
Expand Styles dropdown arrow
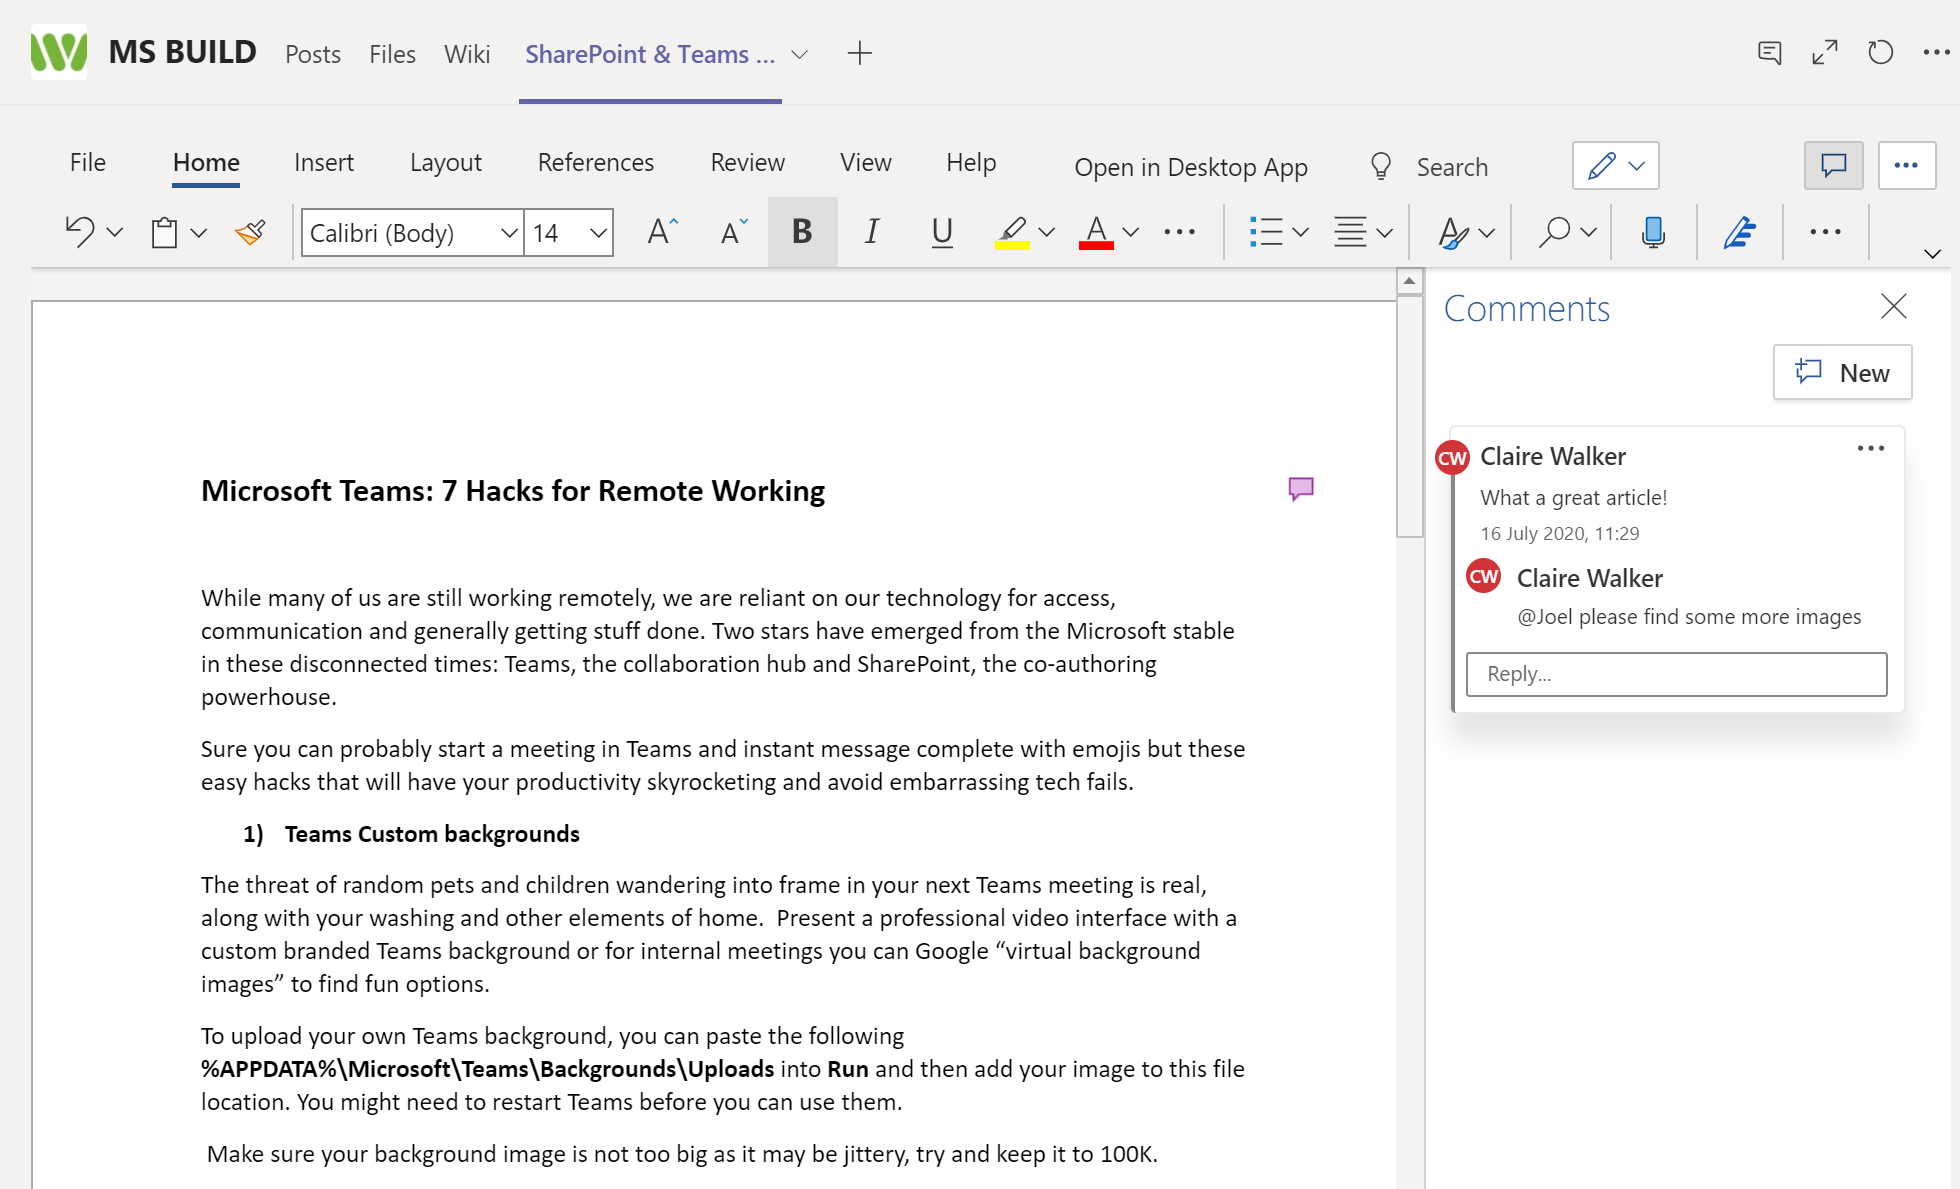click(1486, 232)
